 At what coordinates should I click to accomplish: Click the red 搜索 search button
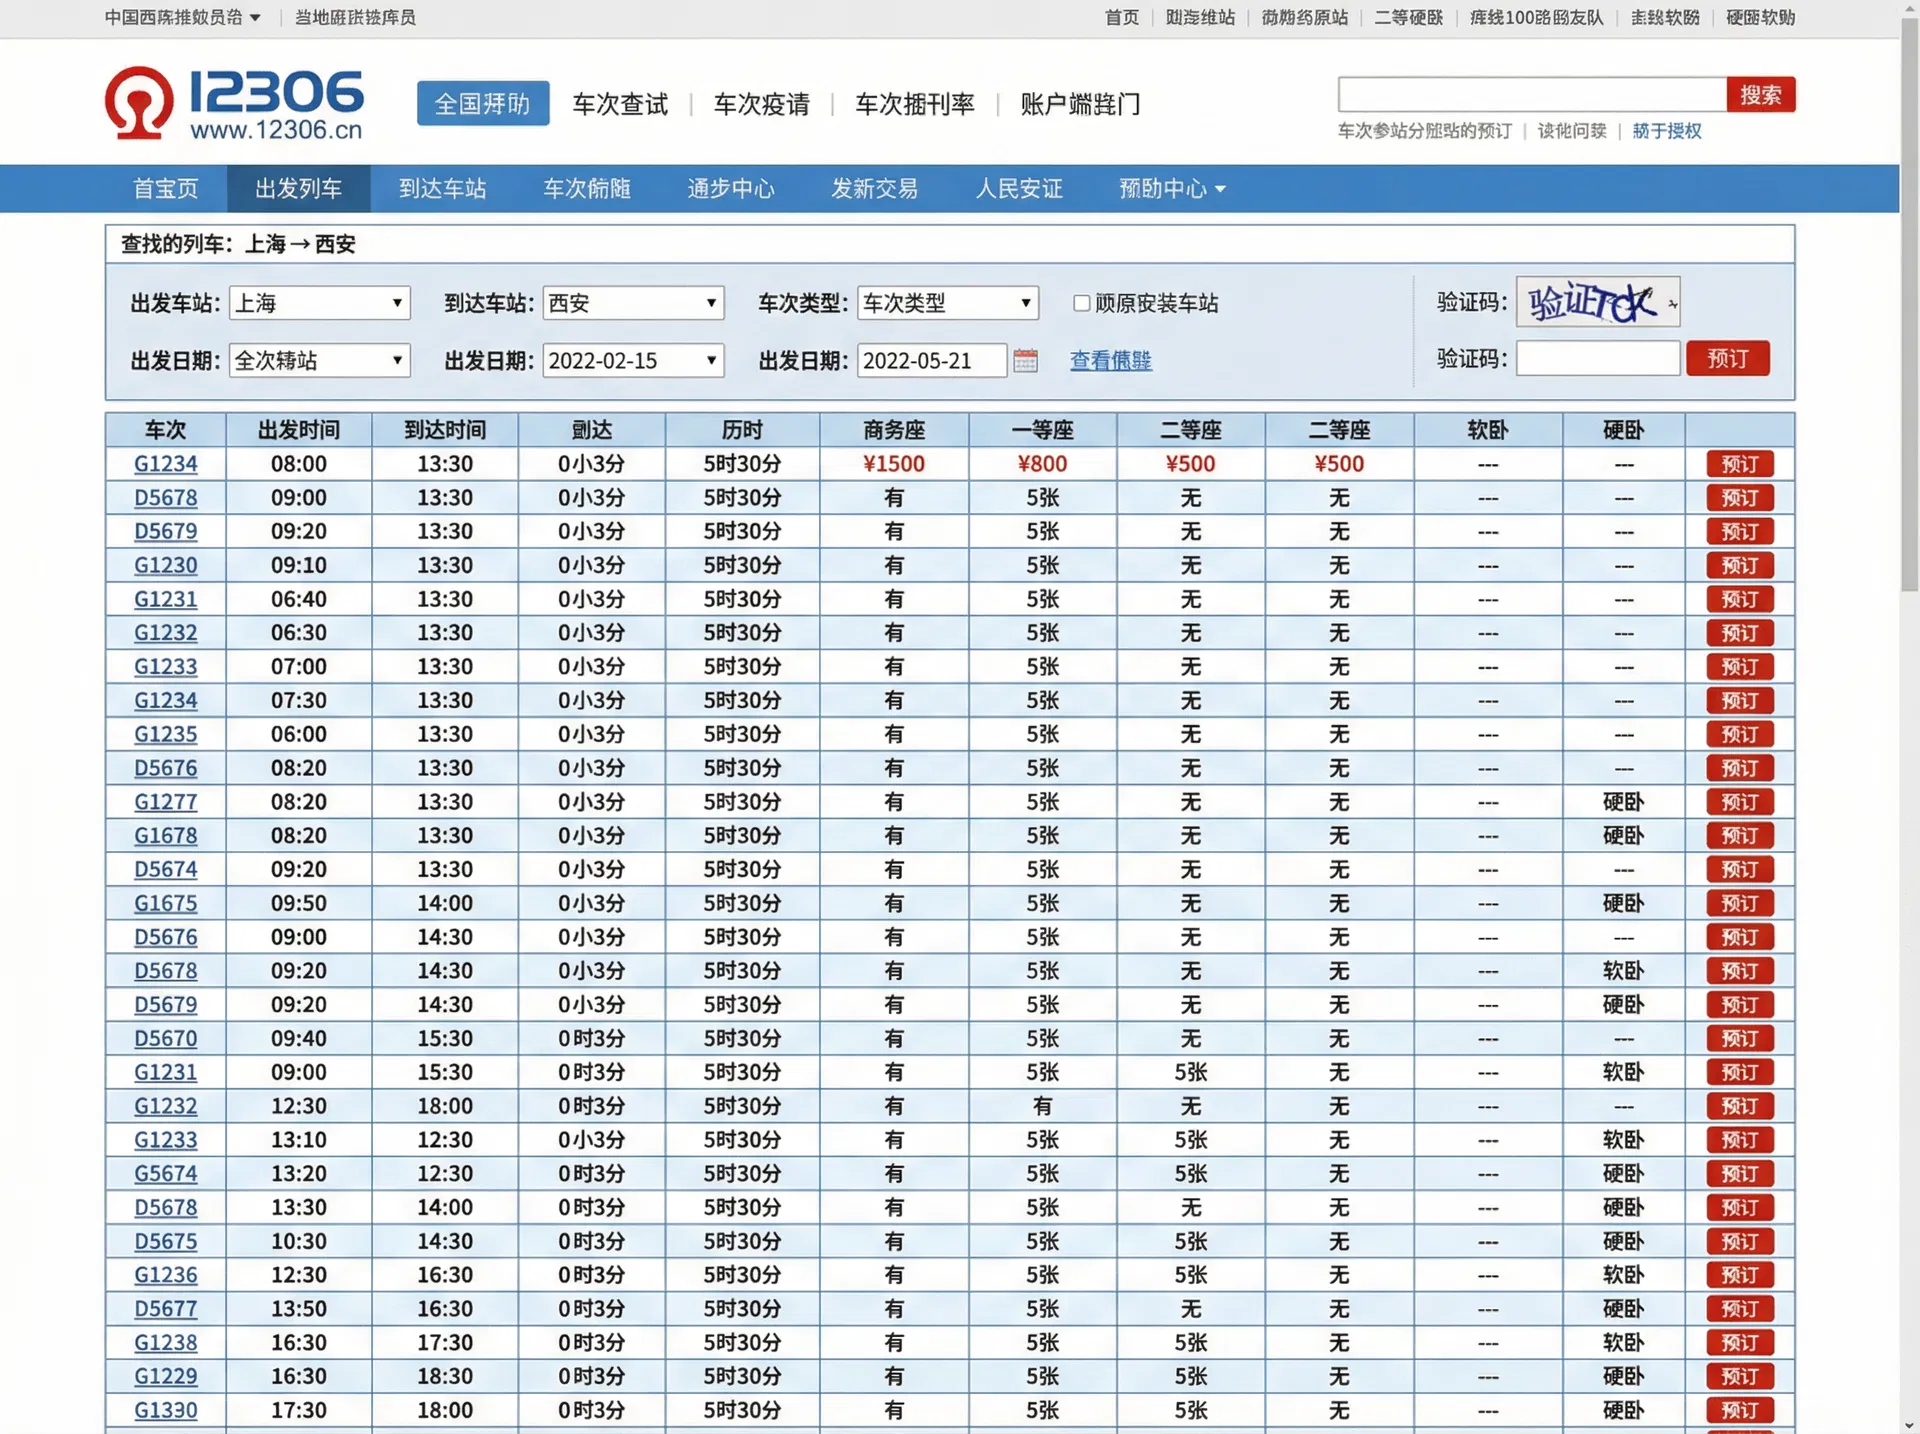pyautogui.click(x=1760, y=95)
